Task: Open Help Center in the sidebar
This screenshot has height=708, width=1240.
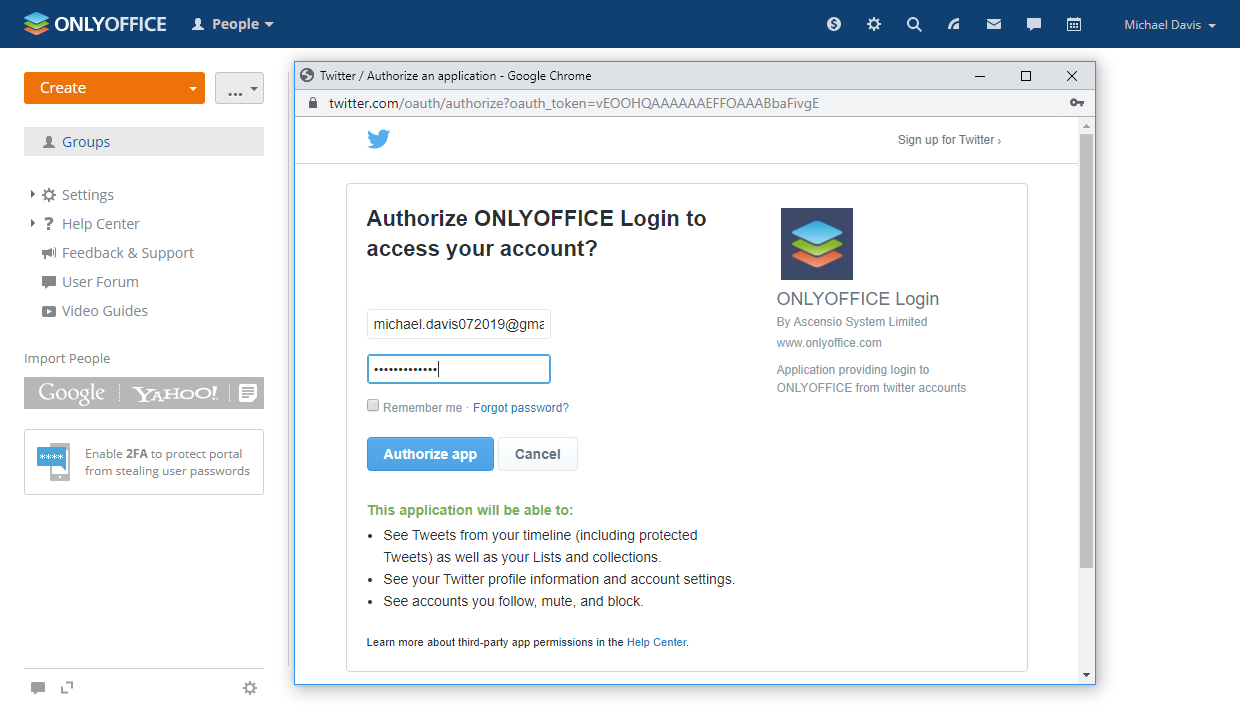Action: click(x=101, y=224)
